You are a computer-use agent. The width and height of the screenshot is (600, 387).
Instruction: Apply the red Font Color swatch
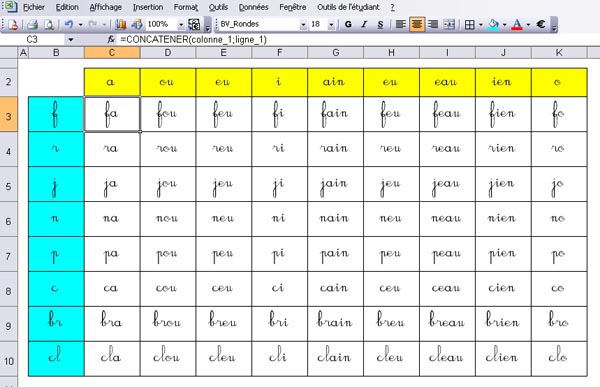point(517,24)
